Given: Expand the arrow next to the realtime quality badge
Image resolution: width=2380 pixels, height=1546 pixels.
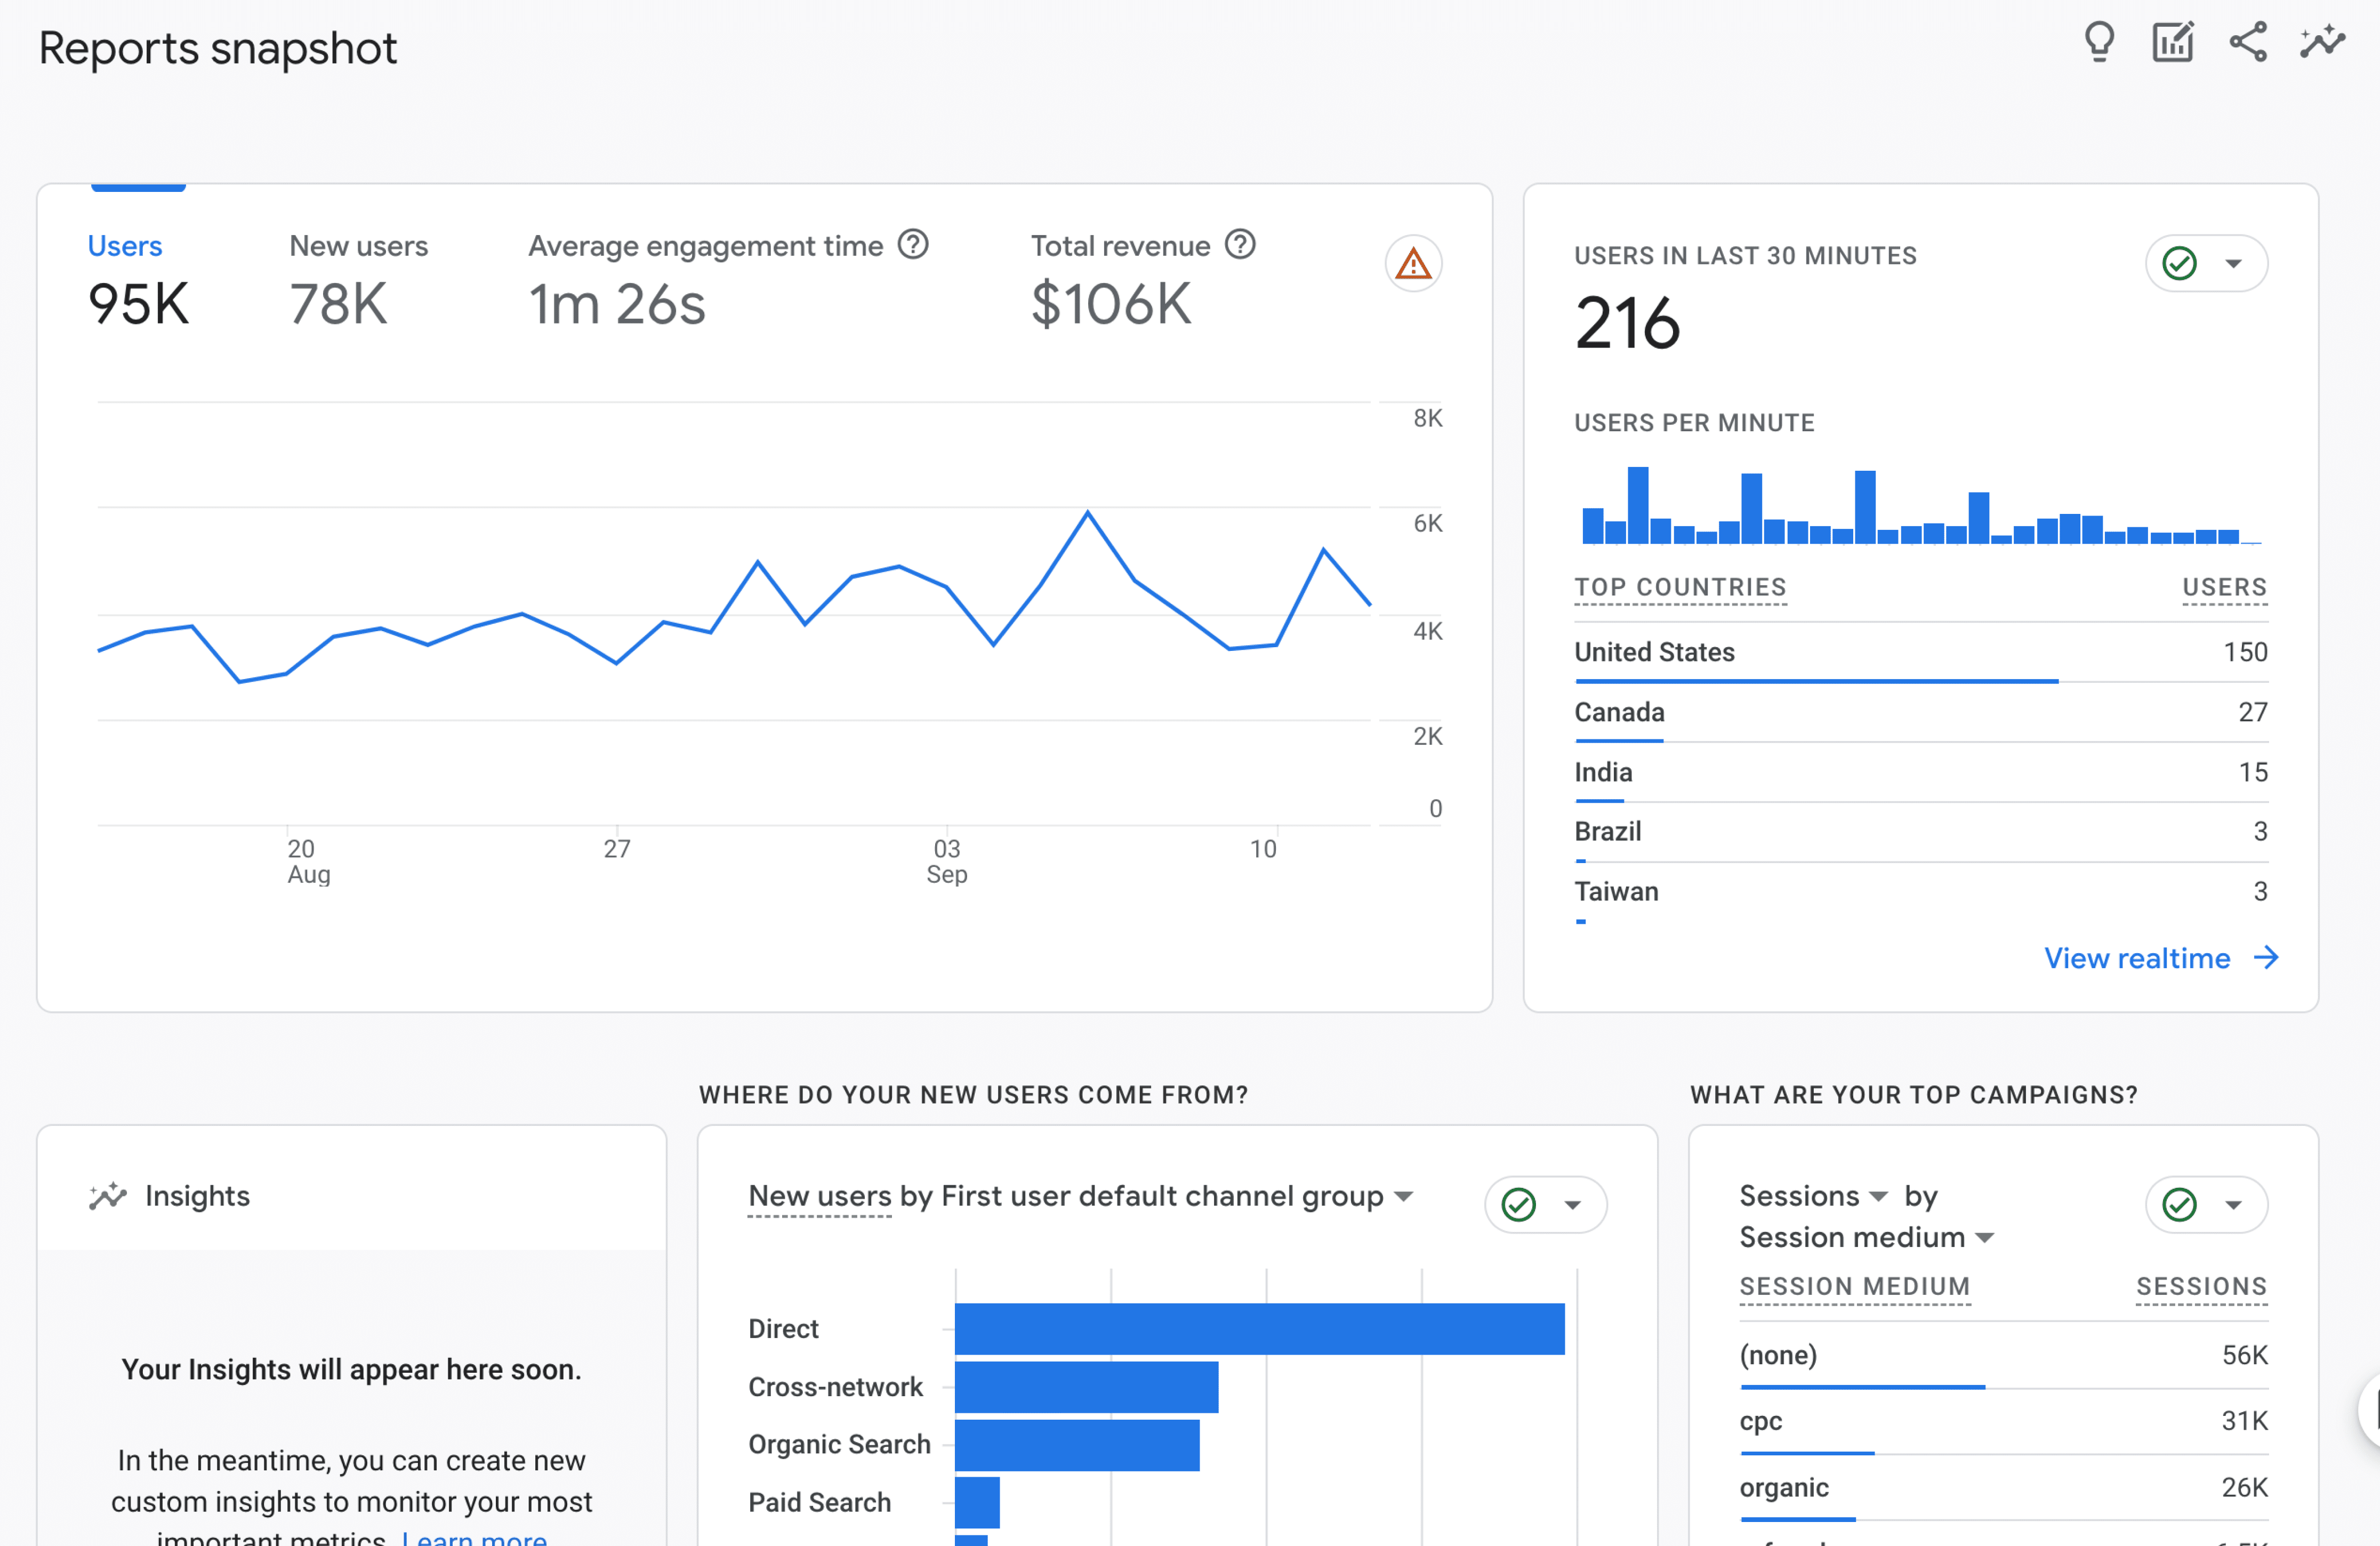Looking at the screenshot, I should point(2234,263).
